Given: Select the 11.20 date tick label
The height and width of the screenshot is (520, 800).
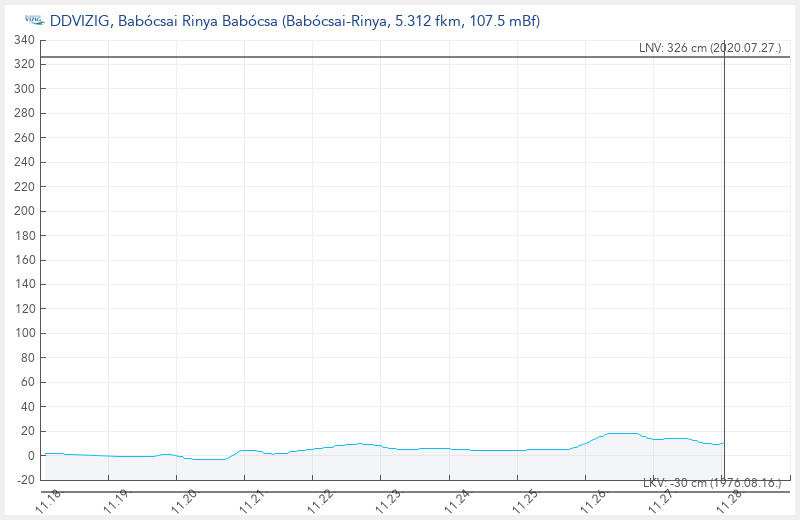Looking at the screenshot, I should click(x=183, y=500).
